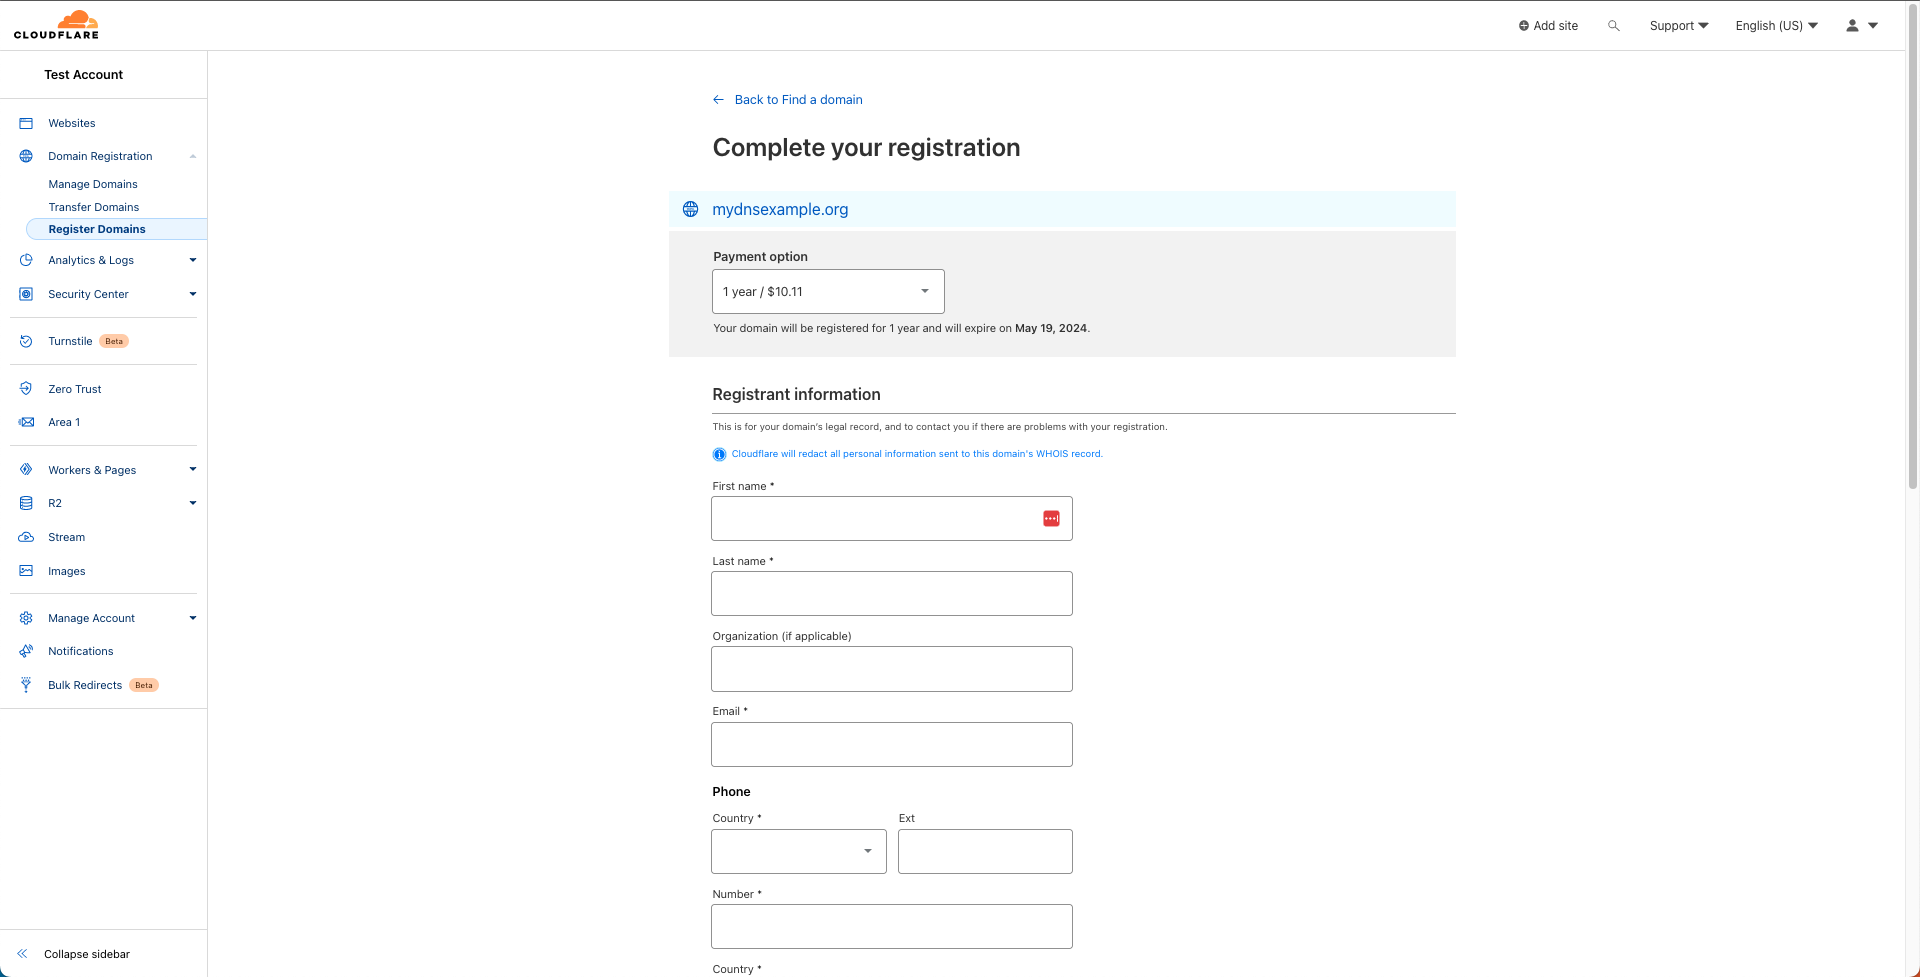This screenshot has height=977, width=1920.
Task: Click the WHOIS record info icon
Action: 719,454
